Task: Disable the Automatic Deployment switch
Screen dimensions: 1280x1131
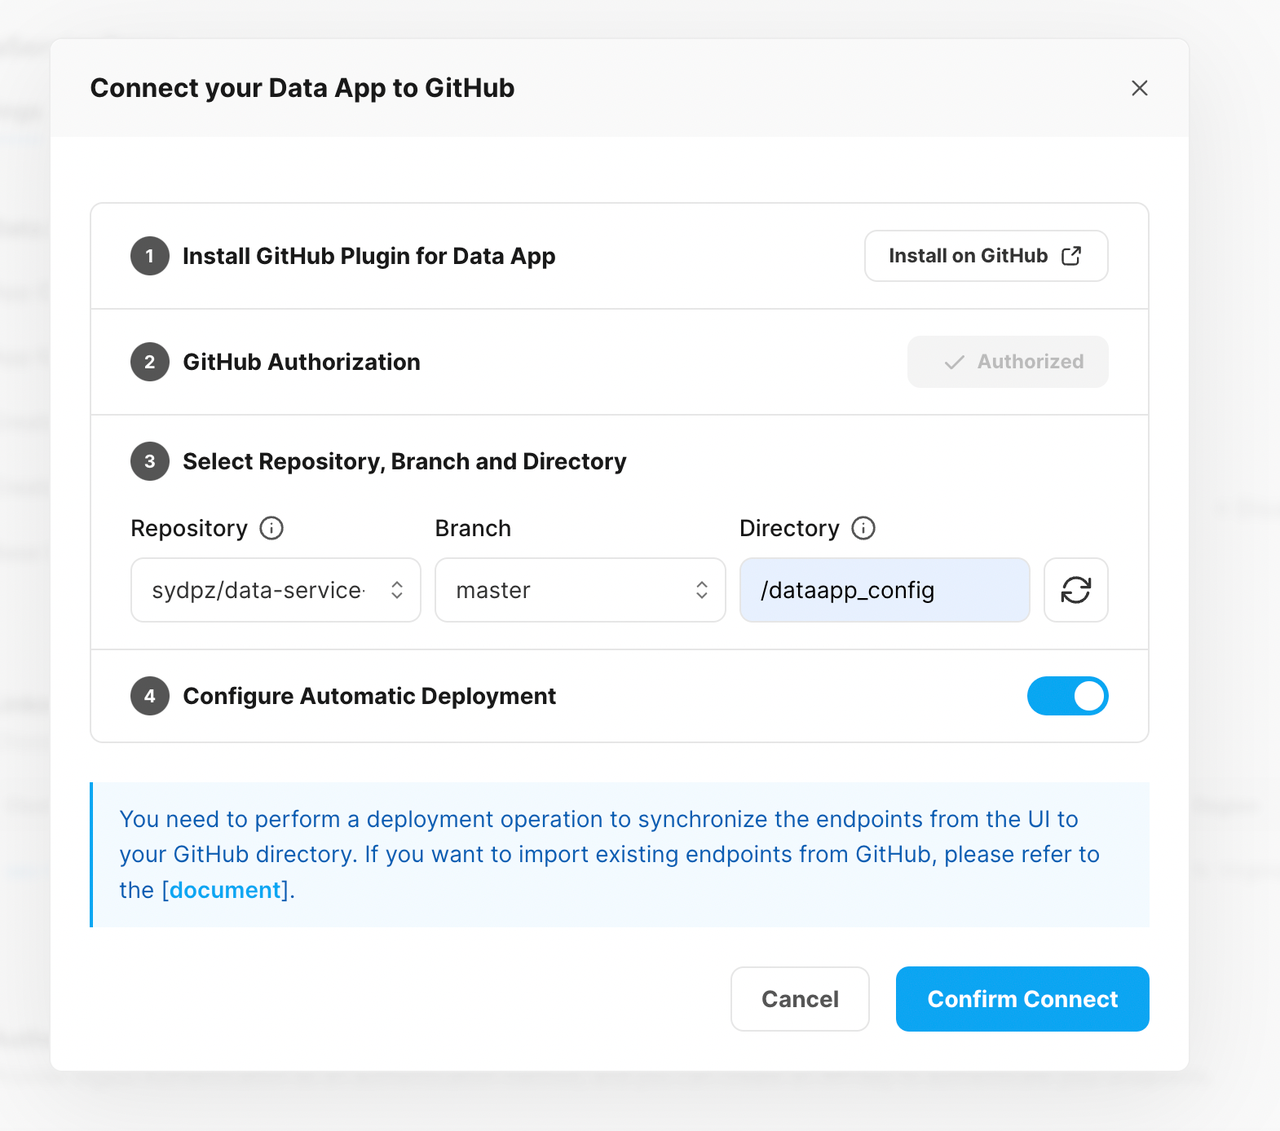Action: pyautogui.click(x=1067, y=696)
